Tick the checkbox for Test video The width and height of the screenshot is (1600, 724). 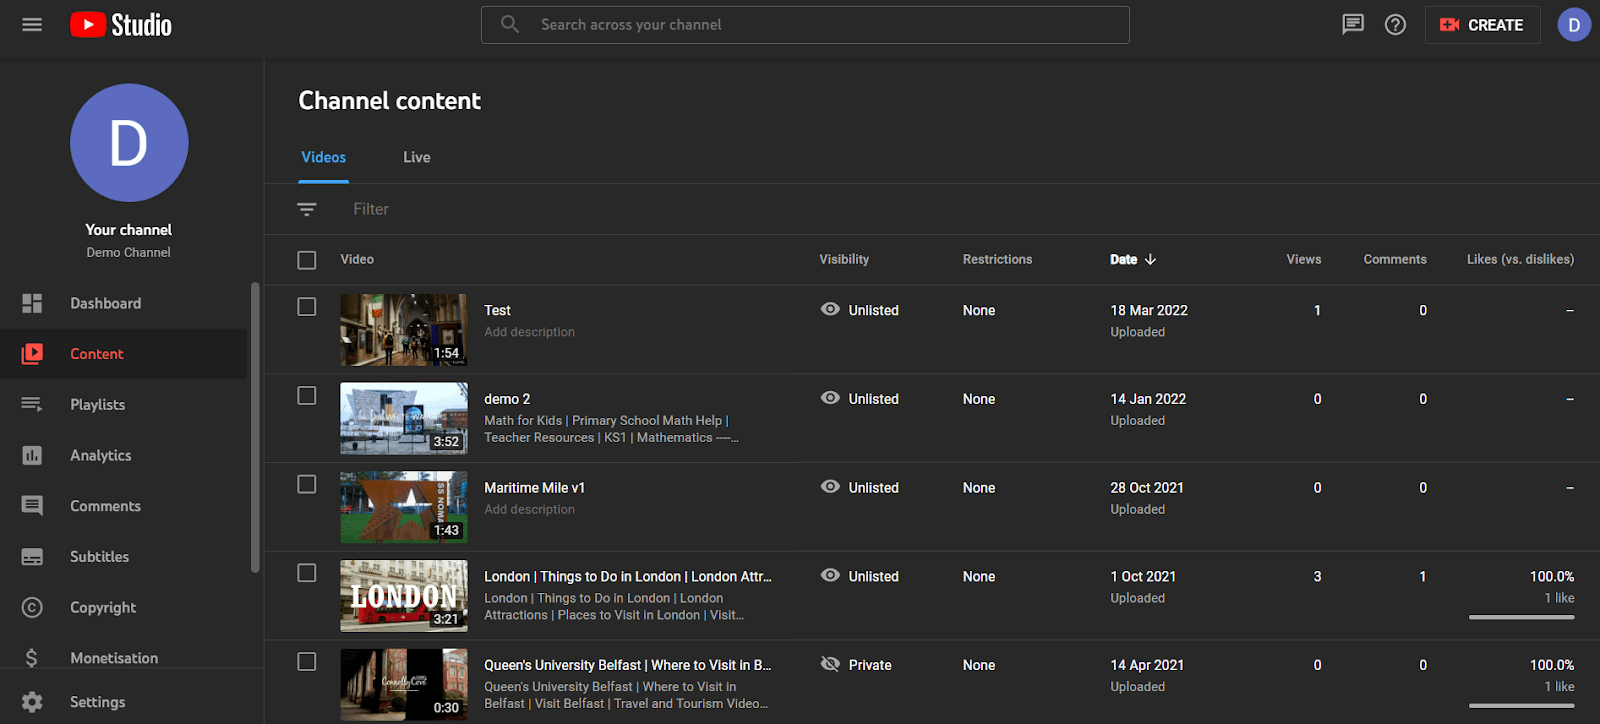click(x=307, y=307)
